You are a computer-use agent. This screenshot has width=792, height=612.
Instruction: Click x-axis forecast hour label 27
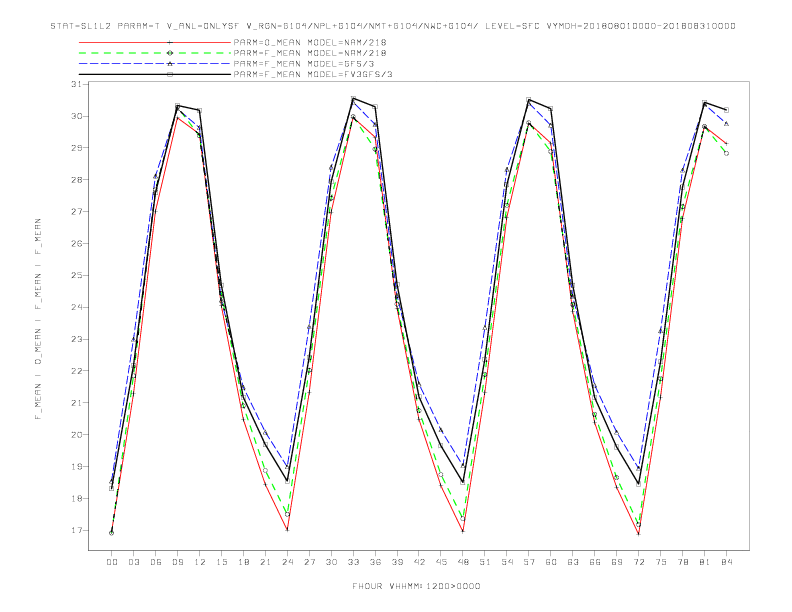pos(309,562)
